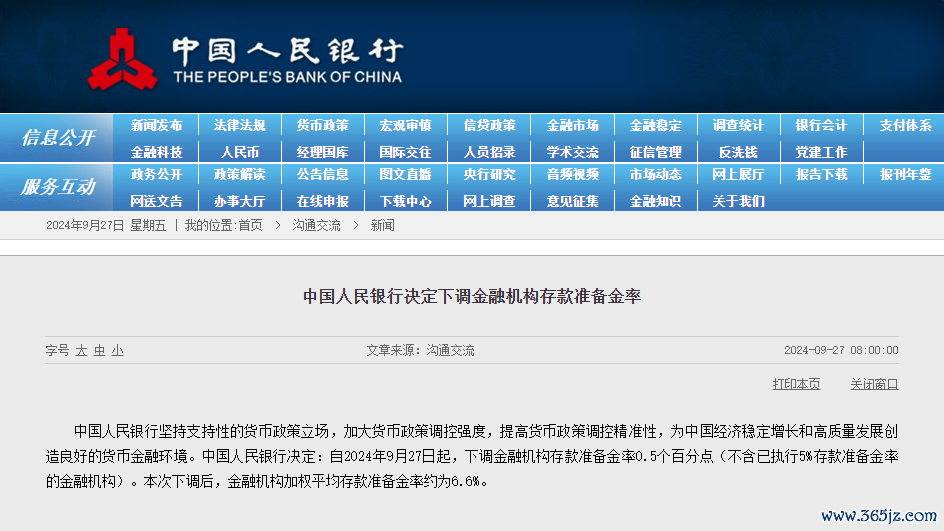Navigate to the 人民币 page
The image size is (944, 531).
pos(240,152)
